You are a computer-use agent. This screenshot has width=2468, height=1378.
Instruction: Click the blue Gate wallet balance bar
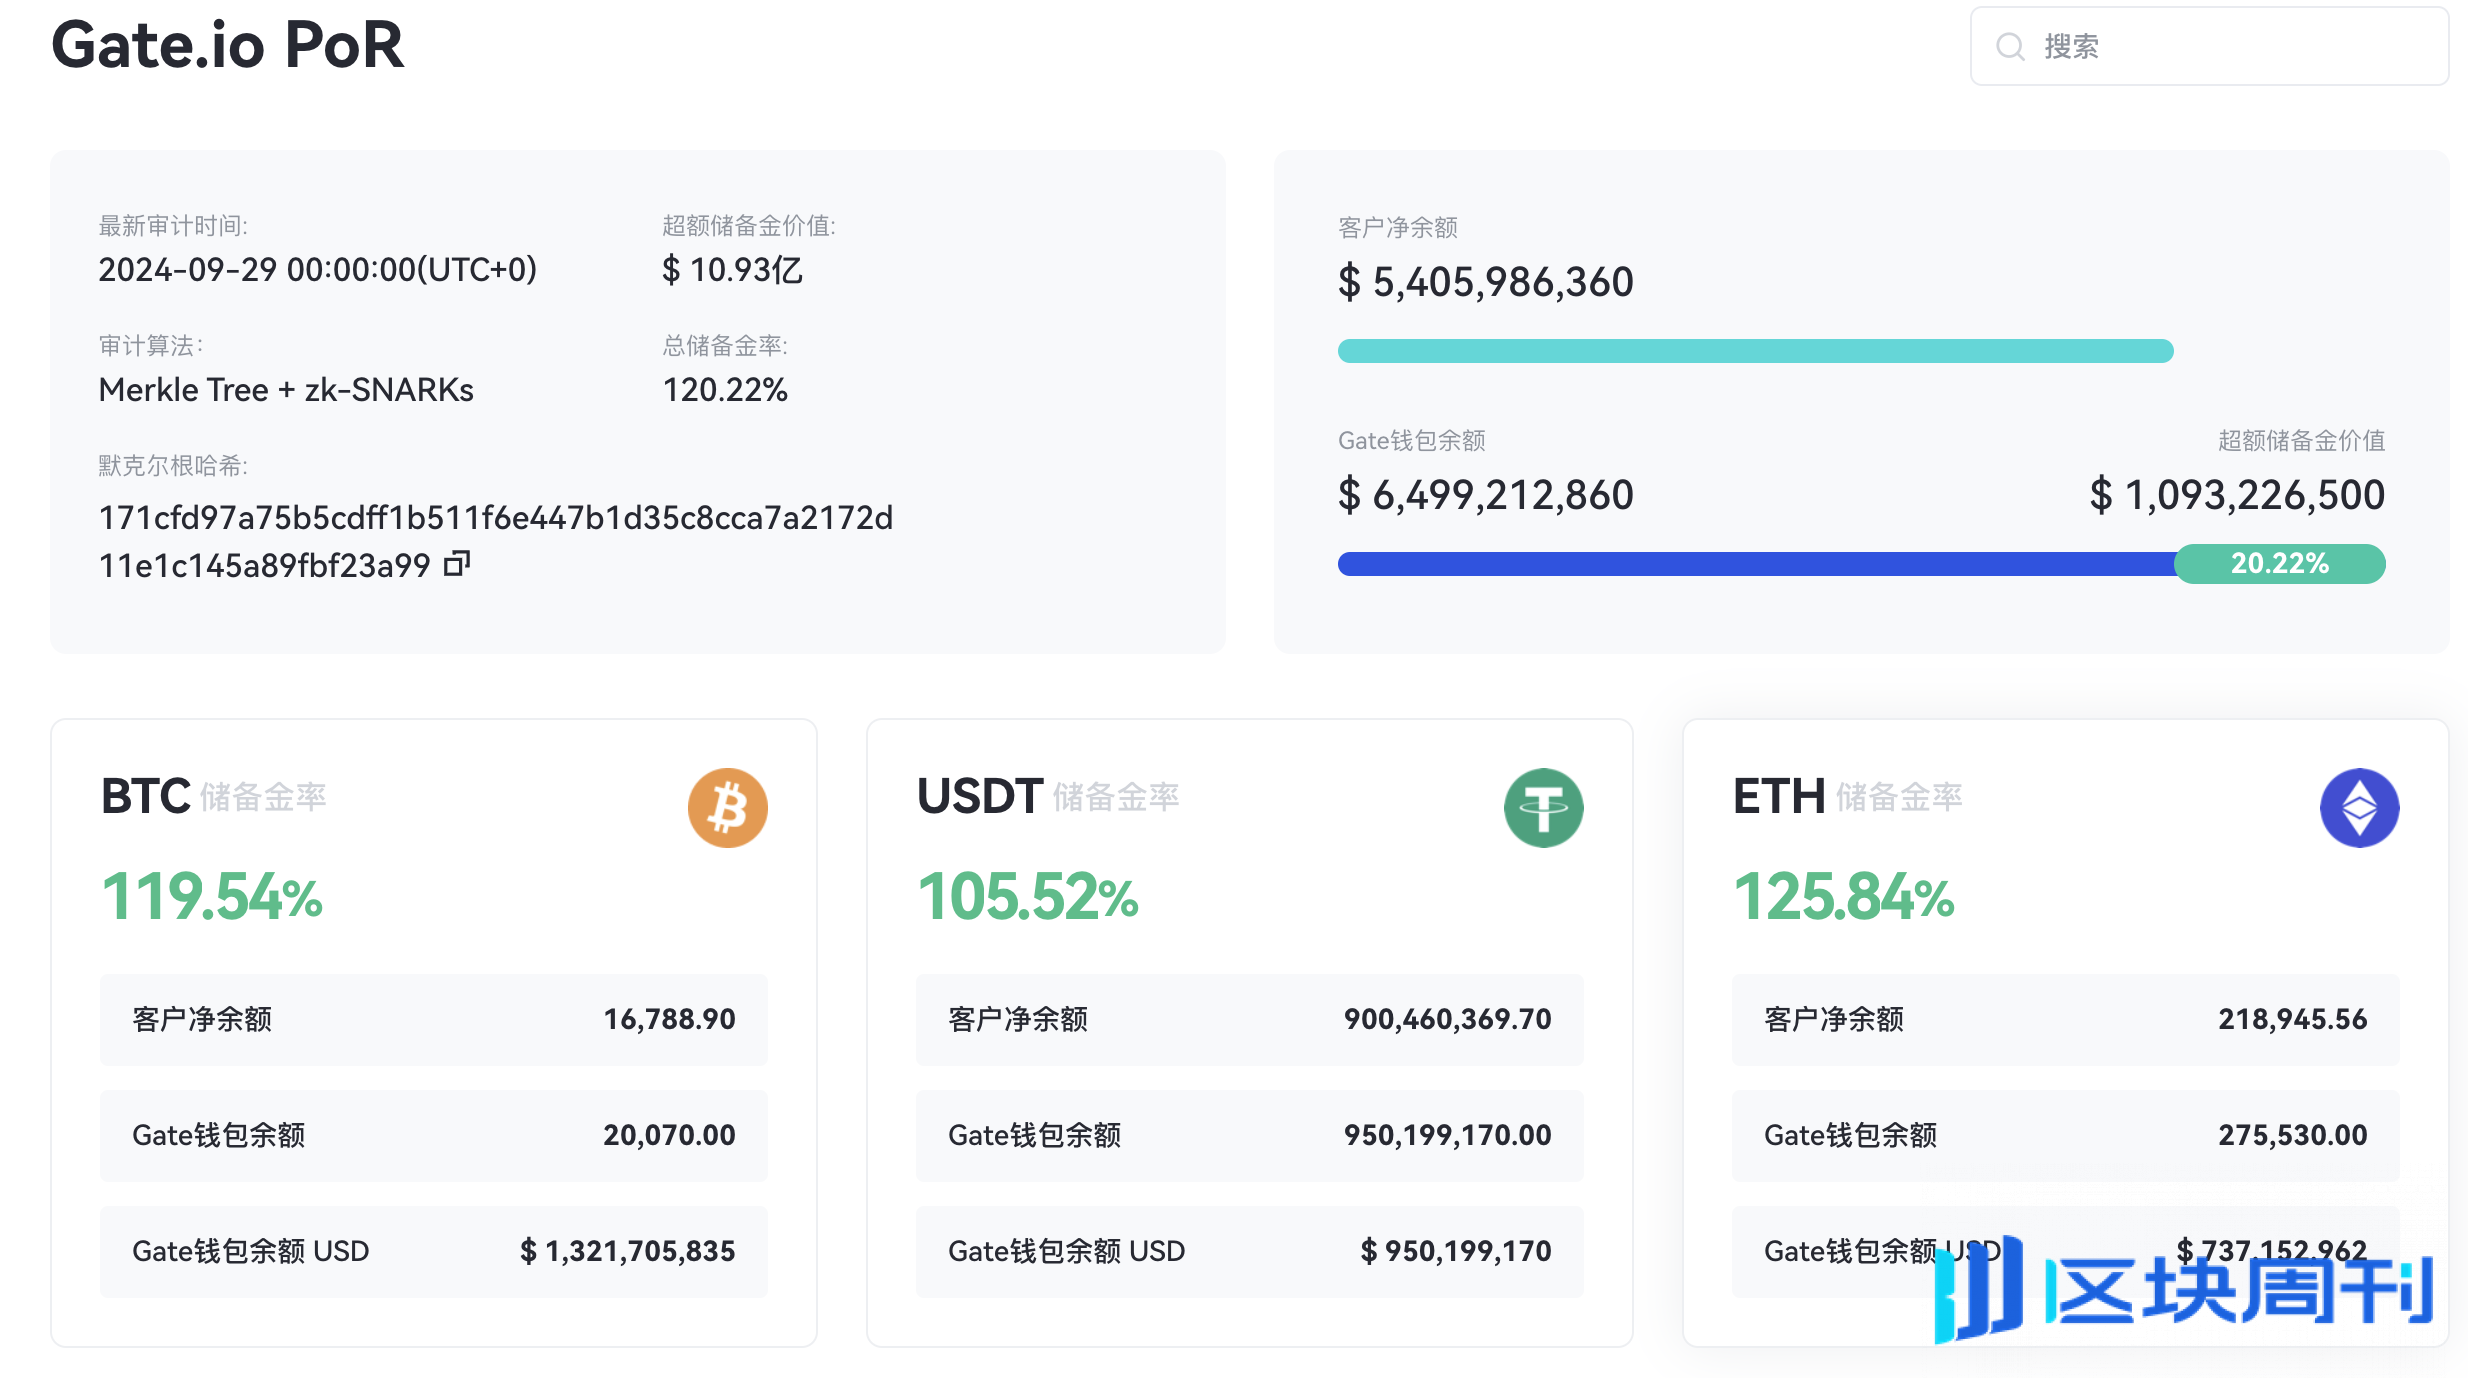click(1757, 564)
